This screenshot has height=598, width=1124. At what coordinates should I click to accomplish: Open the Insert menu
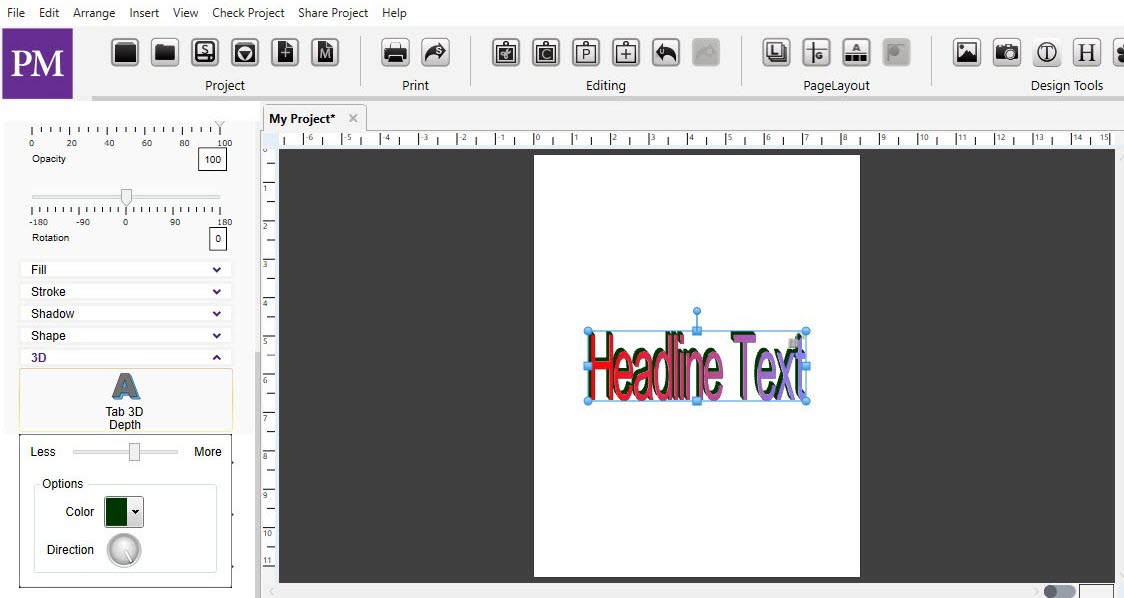pos(144,13)
